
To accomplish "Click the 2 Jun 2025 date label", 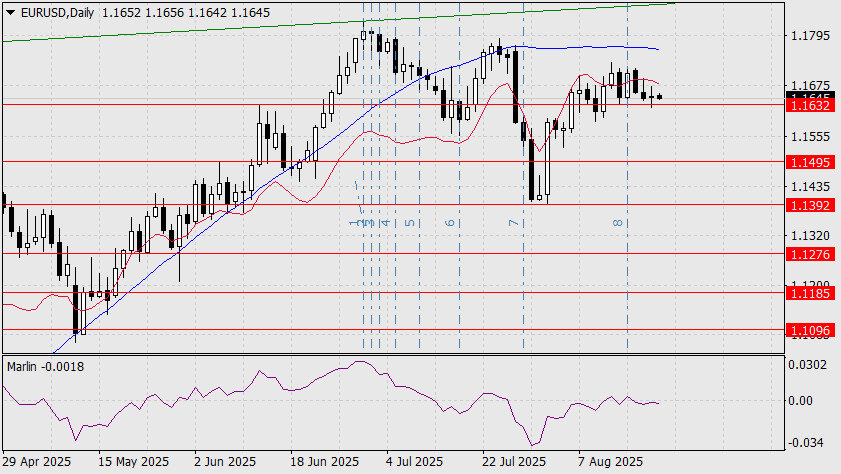I will click(225, 462).
